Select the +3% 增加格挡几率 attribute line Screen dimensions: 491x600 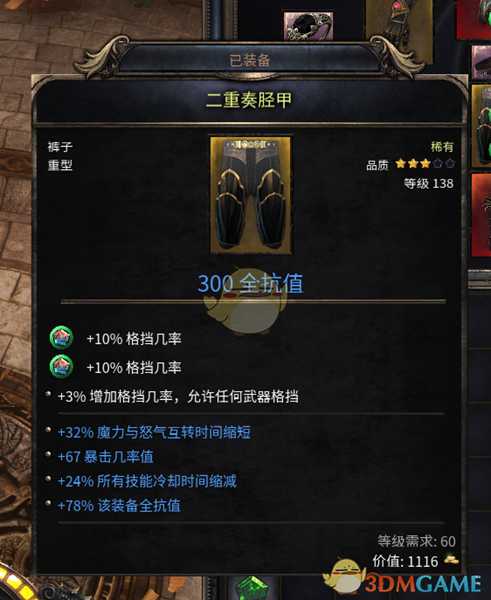click(x=178, y=396)
